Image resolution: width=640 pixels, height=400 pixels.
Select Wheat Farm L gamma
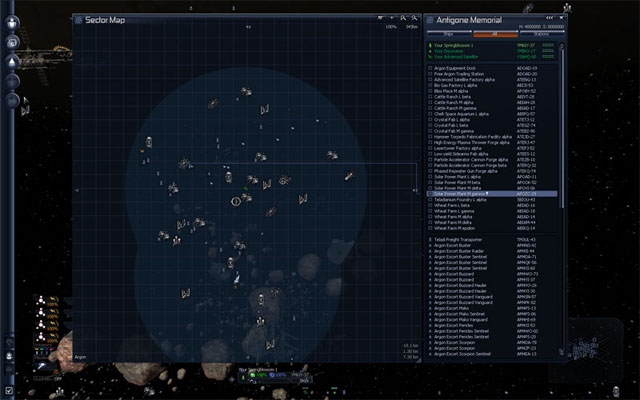click(x=492, y=211)
